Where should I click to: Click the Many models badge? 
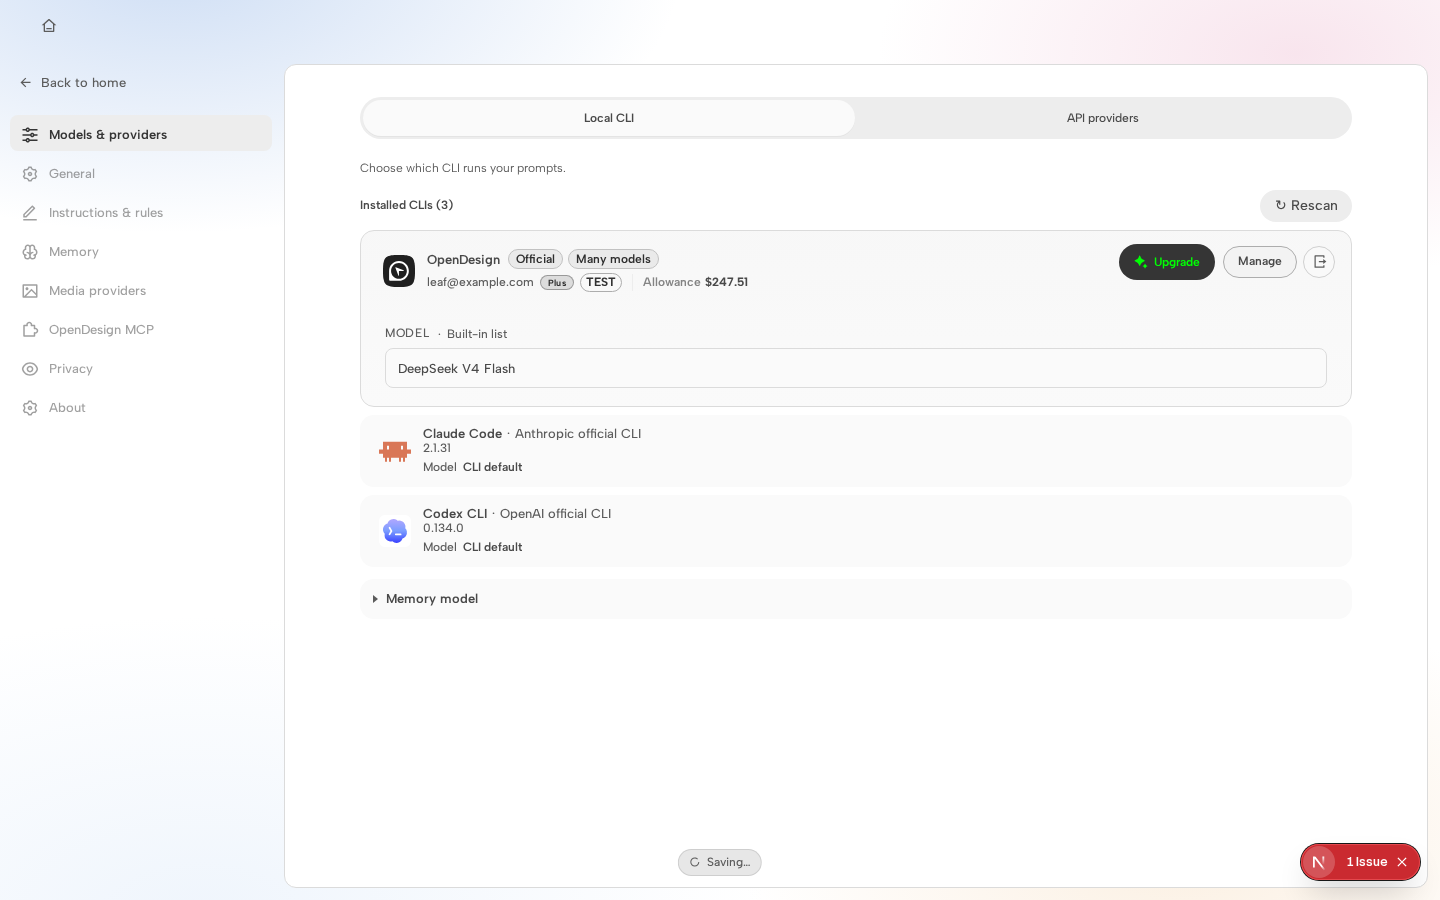point(613,259)
